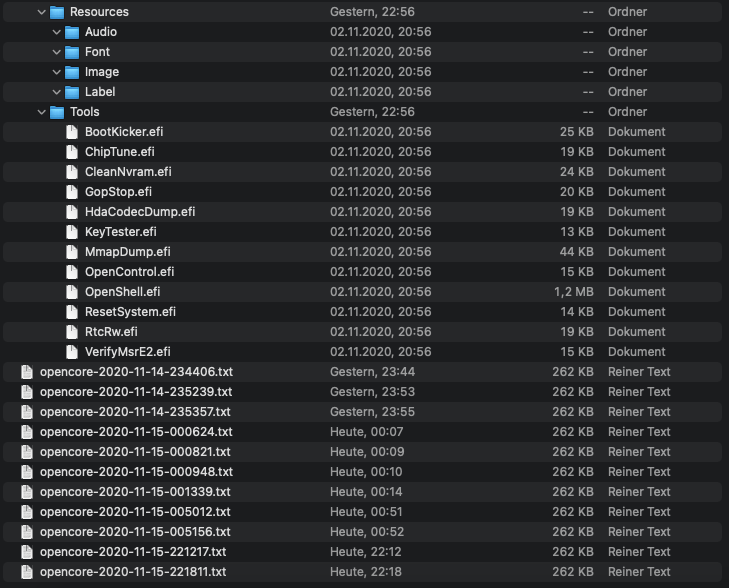This screenshot has height=588, width=729.
Task: Click date 'Heute, 22:18' of last log
Action: point(366,572)
